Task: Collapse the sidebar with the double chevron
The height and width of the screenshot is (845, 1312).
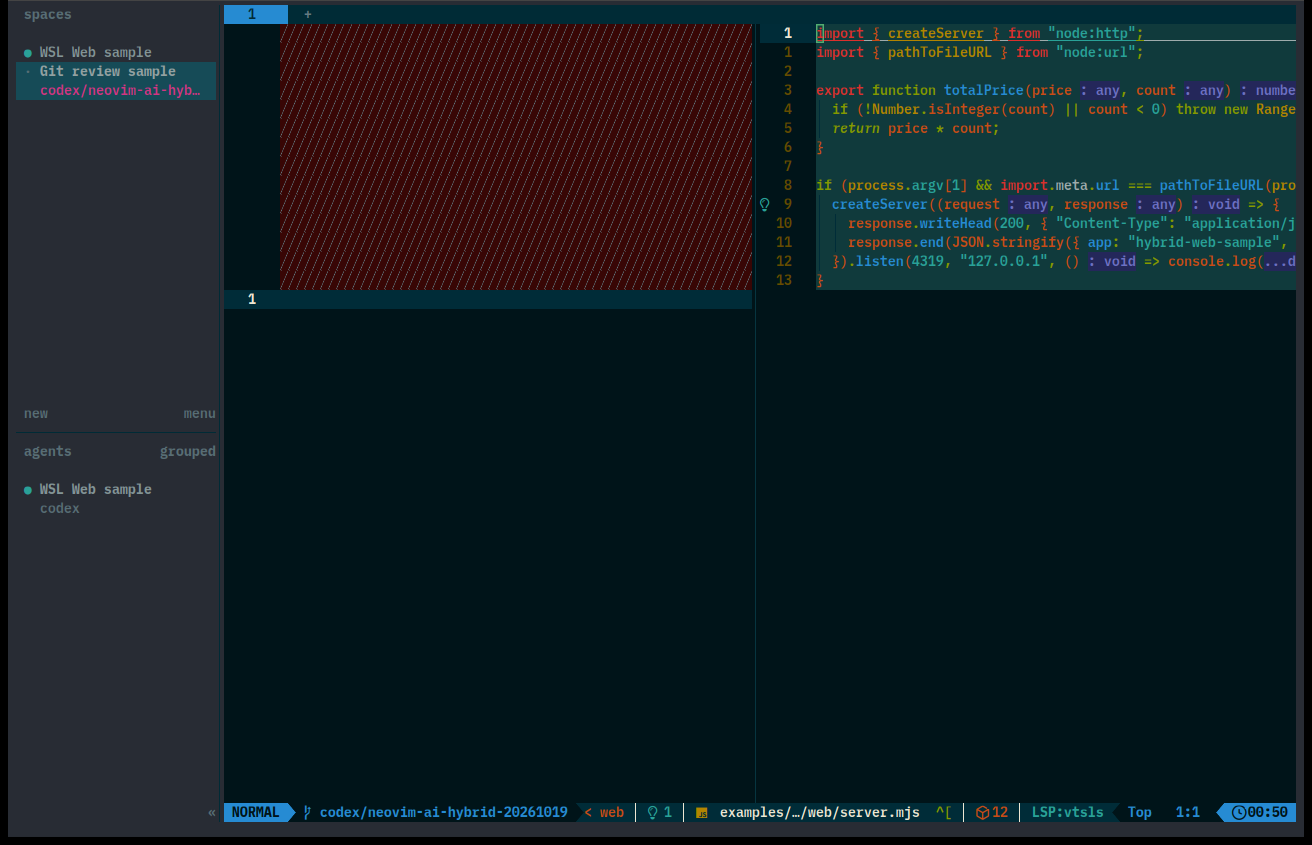Action: pyautogui.click(x=212, y=812)
